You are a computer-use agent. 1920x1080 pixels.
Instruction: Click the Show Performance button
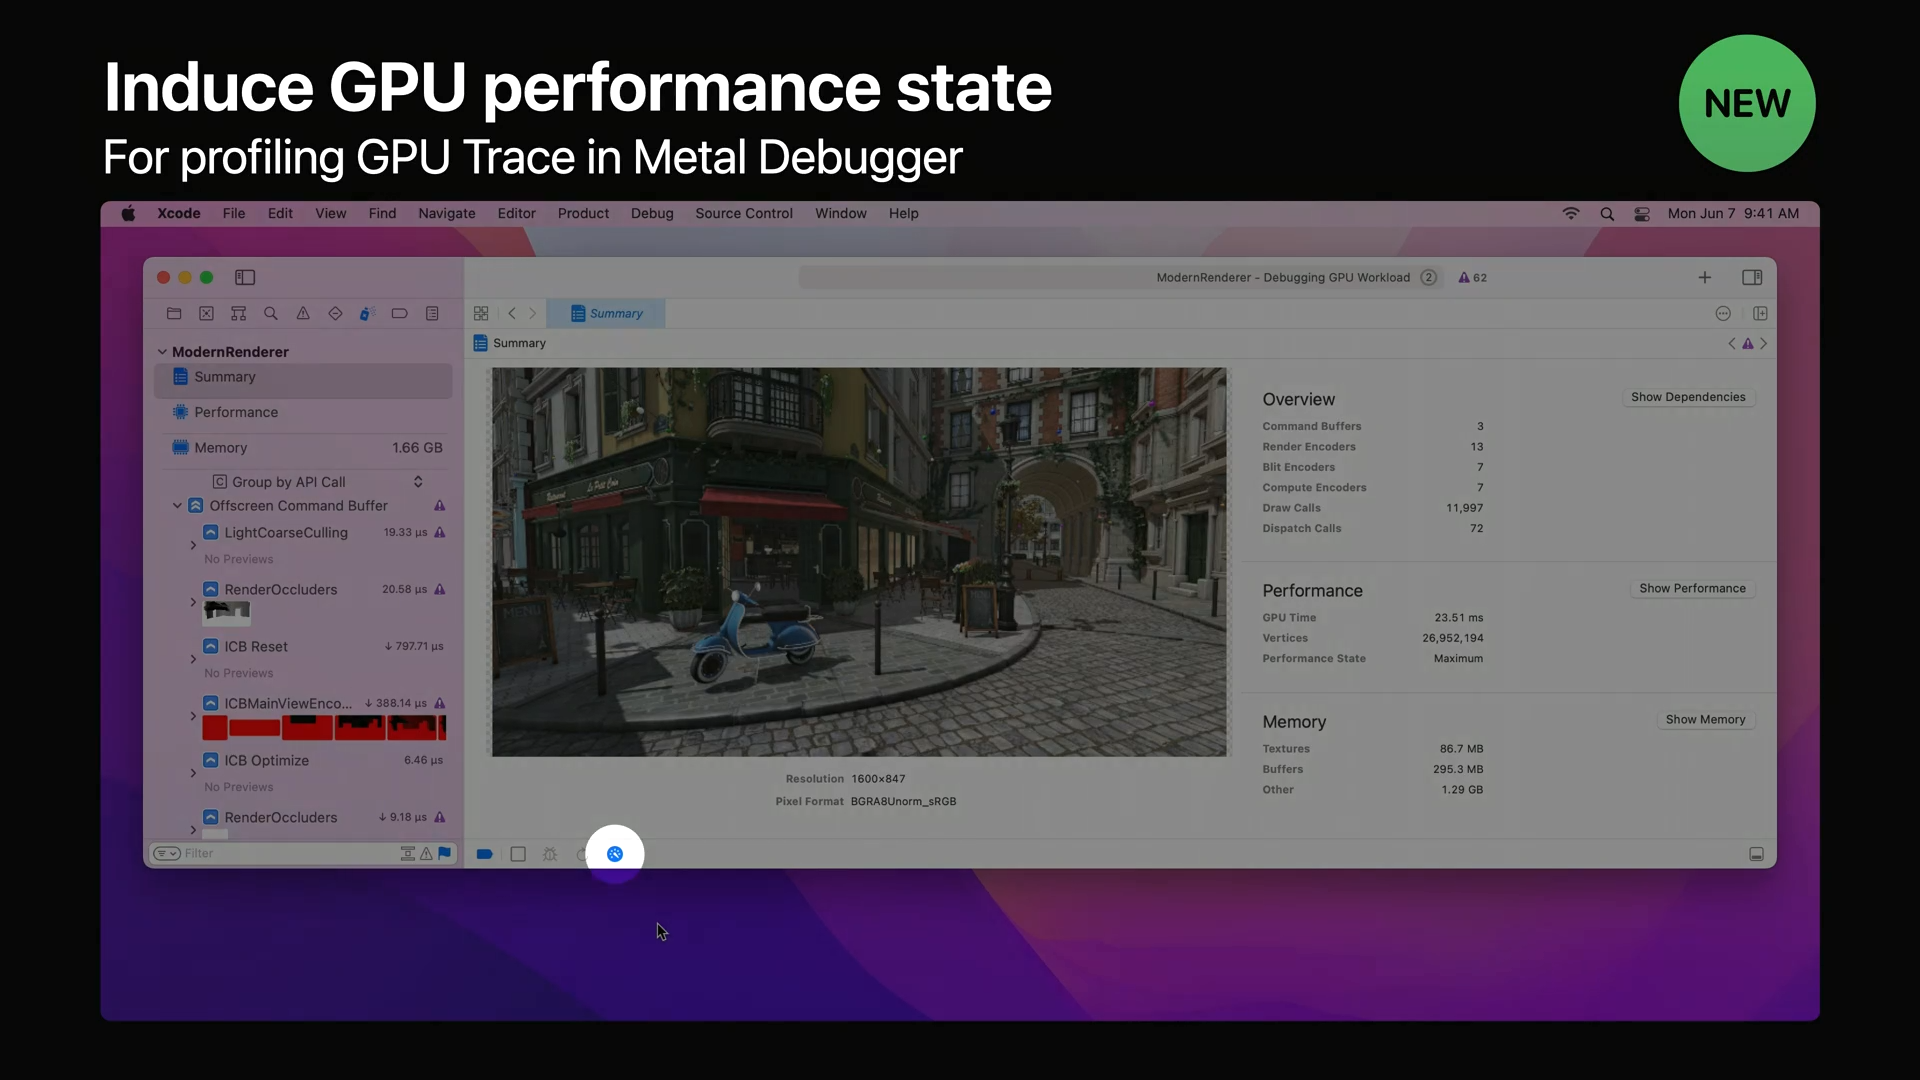pyautogui.click(x=1692, y=588)
